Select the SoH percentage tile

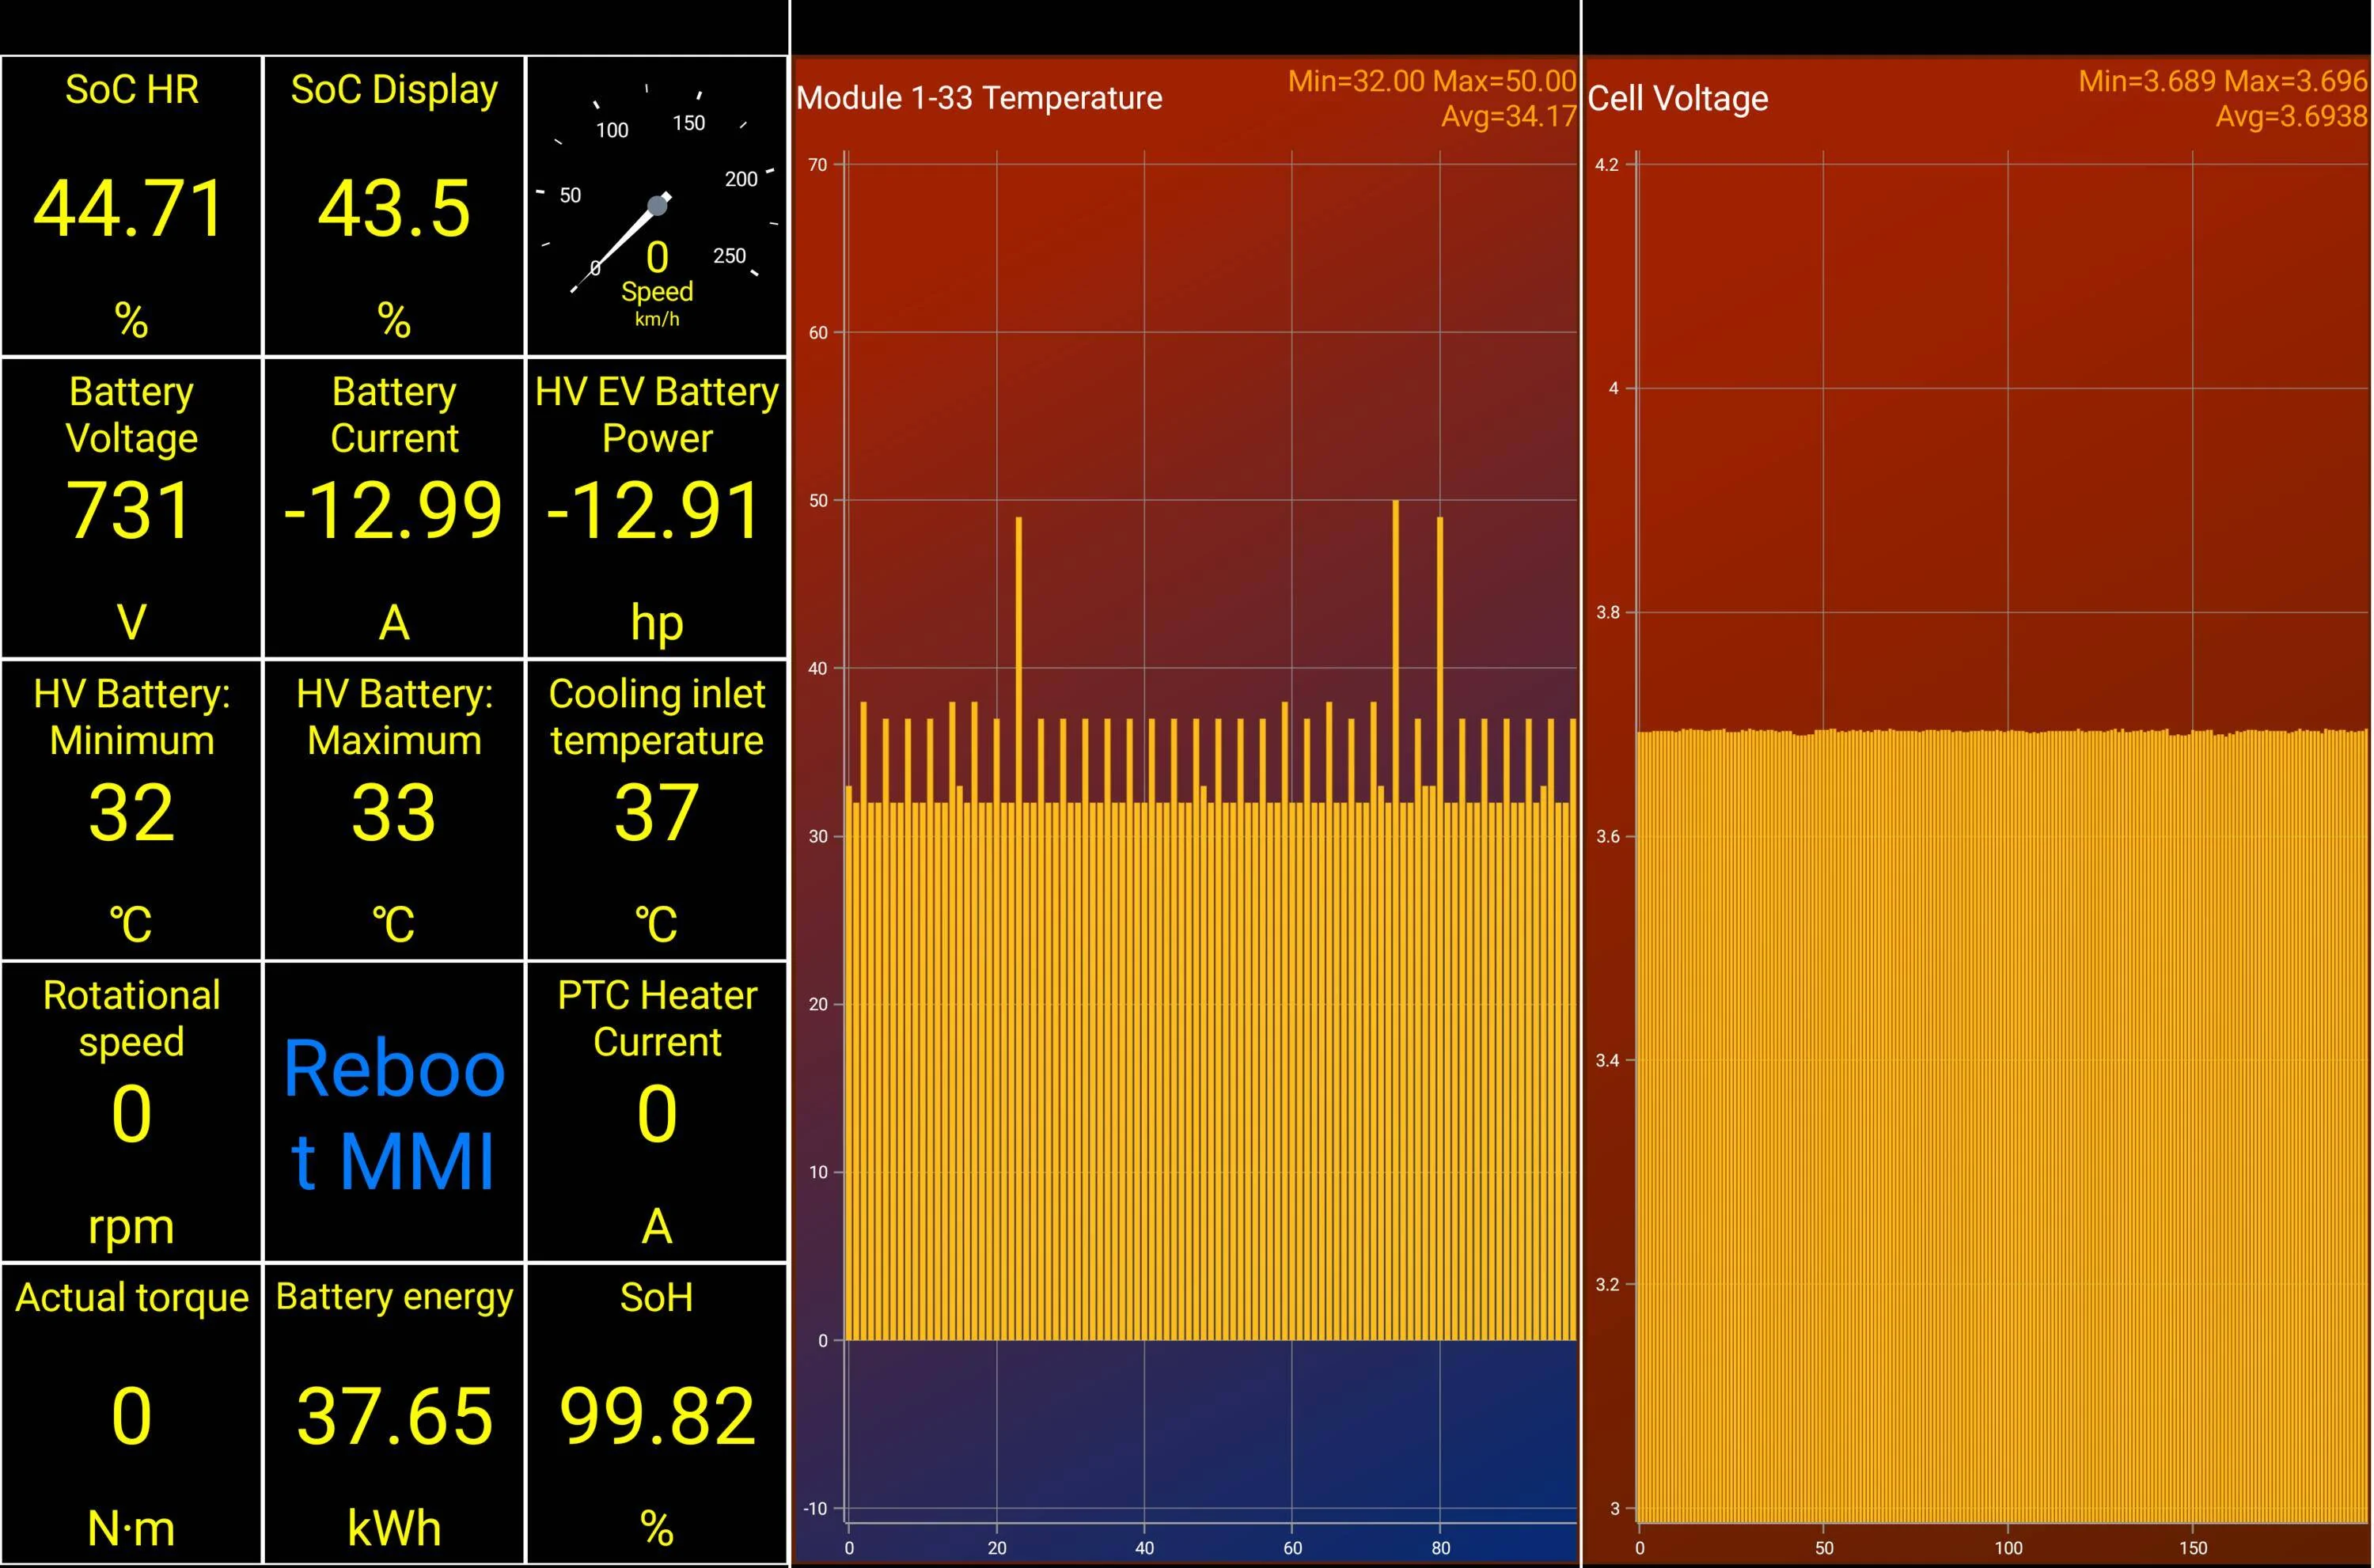[x=657, y=1414]
